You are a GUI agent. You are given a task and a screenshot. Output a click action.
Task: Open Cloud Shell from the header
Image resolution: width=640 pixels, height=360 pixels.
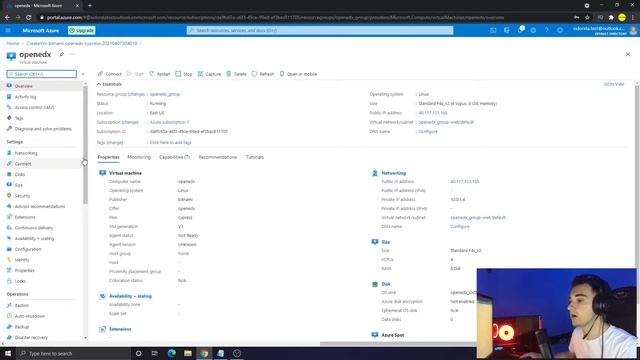click(x=493, y=30)
